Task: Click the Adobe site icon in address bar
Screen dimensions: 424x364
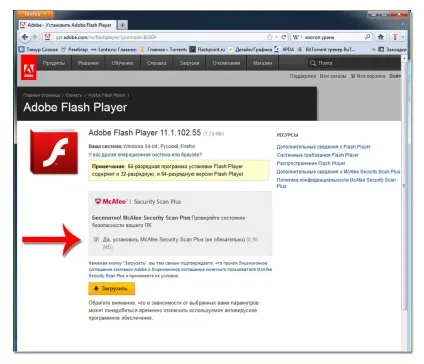Action: [47, 37]
